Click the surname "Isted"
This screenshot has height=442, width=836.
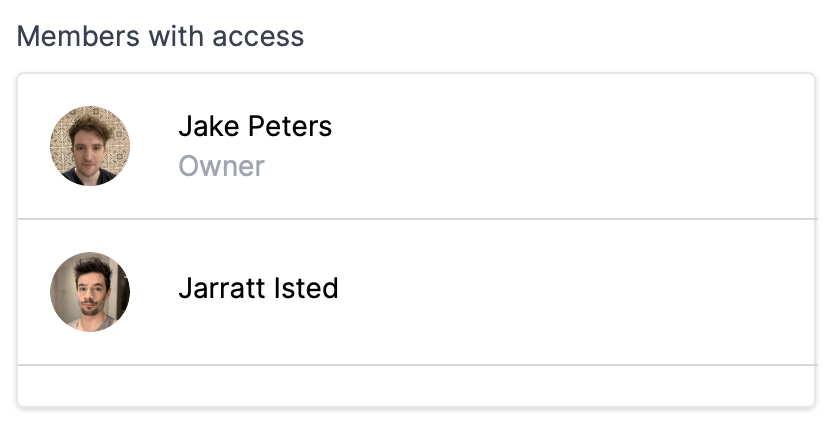tap(306, 288)
